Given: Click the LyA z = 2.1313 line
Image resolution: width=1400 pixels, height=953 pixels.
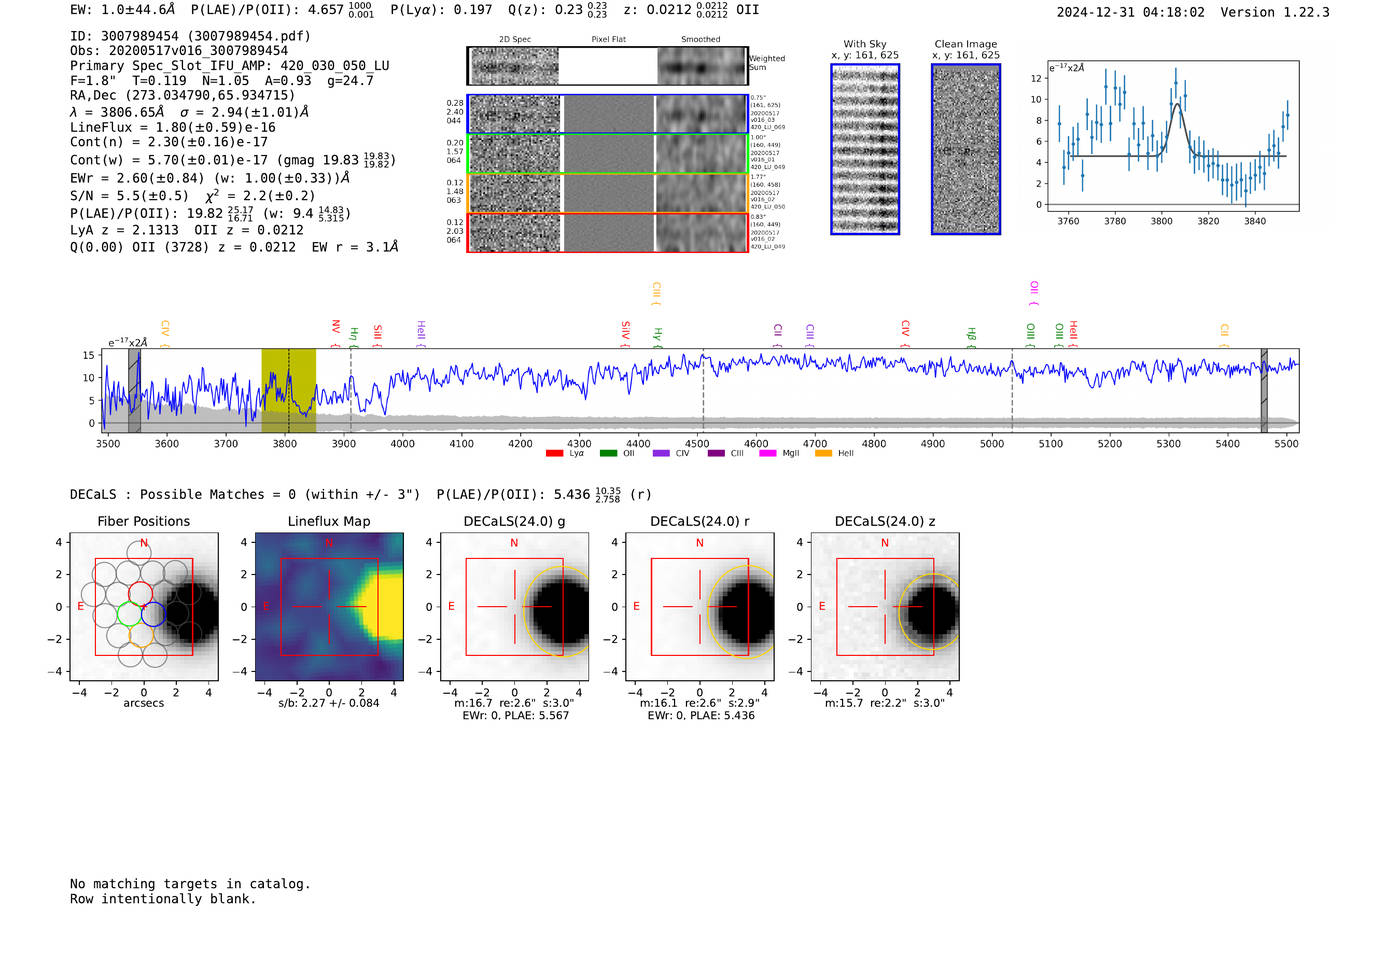Looking at the screenshot, I should click(x=187, y=230).
